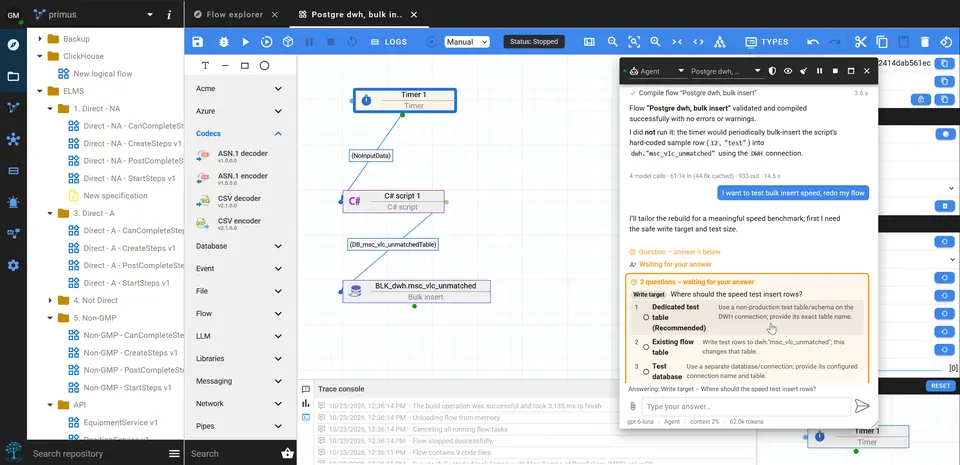This screenshot has height=465, width=960.
Task: Click the zoom out magnifier icon
Action: (612, 42)
